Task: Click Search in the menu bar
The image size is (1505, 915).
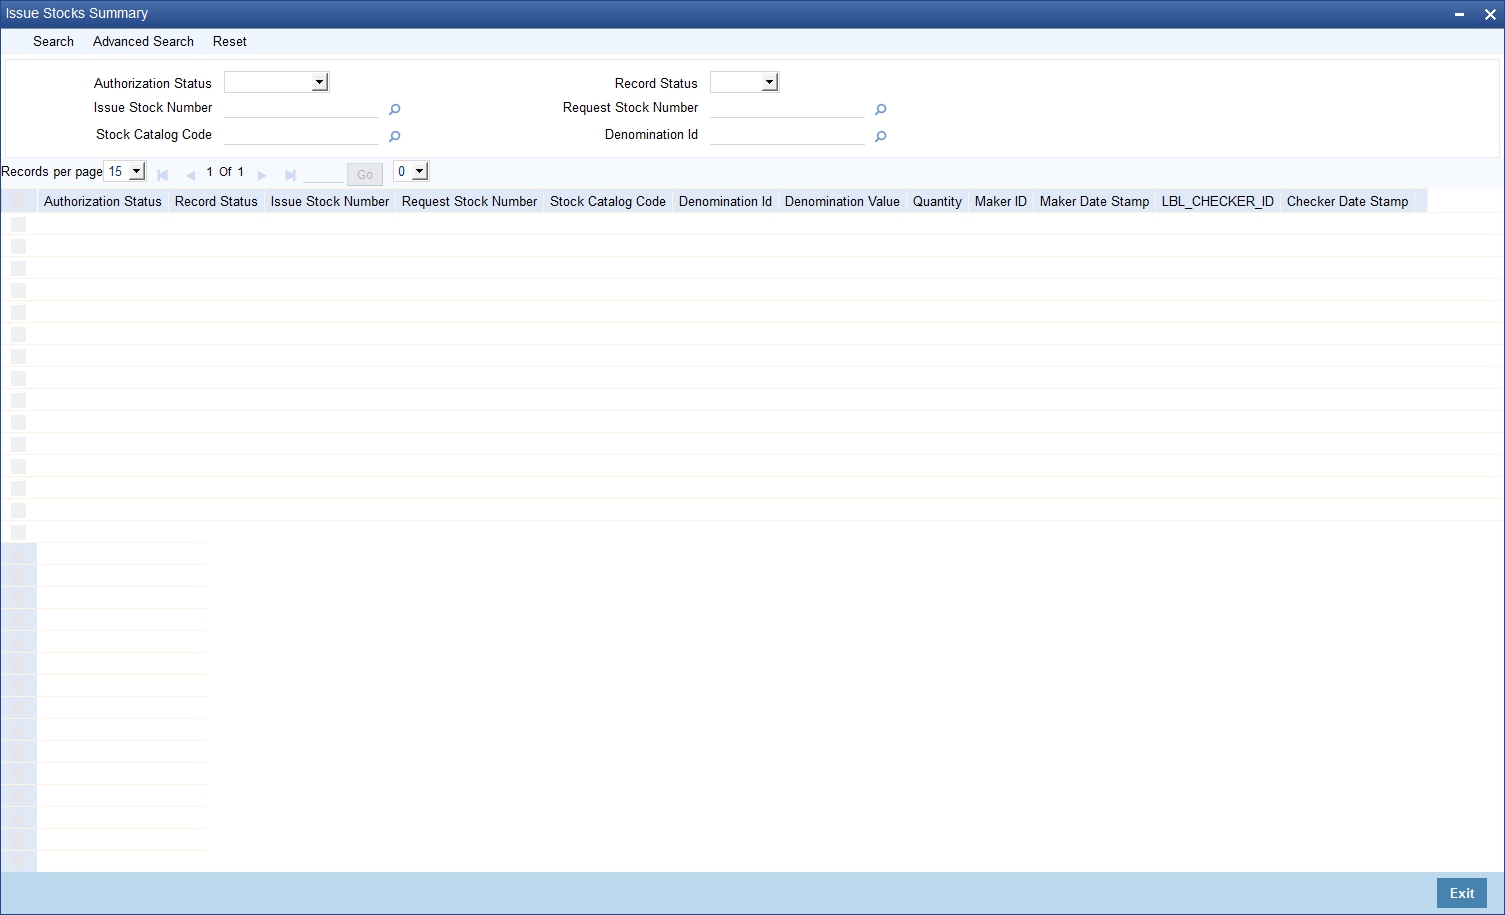Action: 53,41
